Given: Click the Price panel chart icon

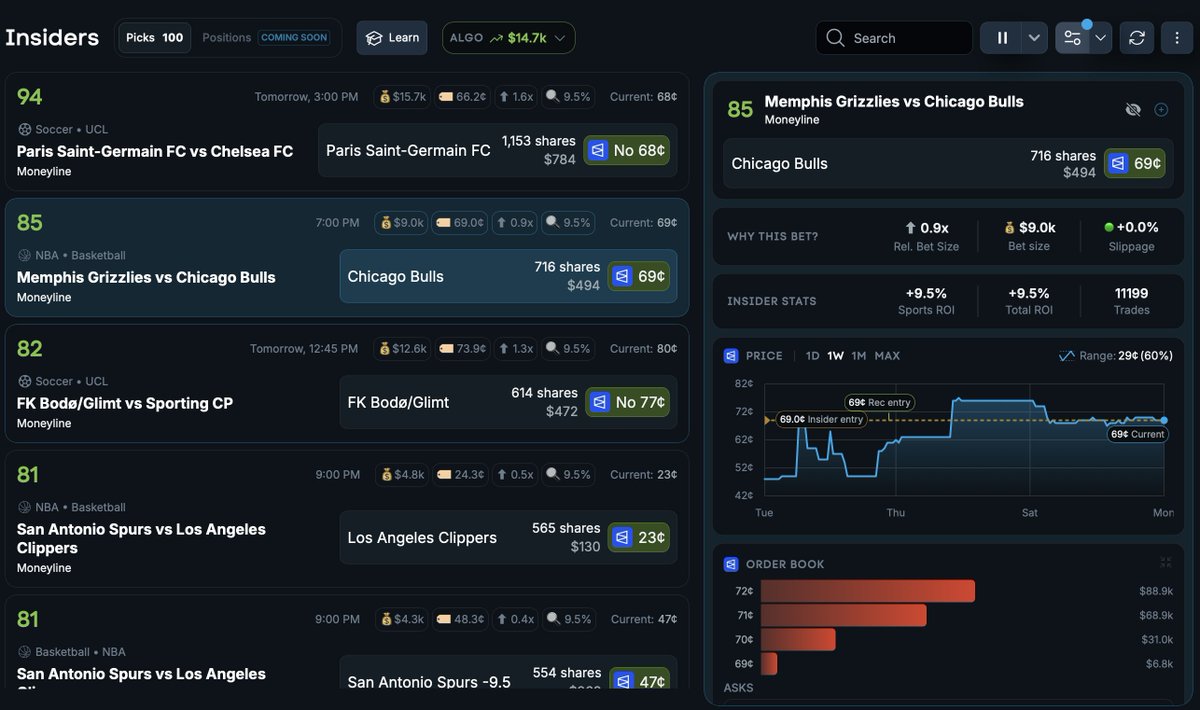Looking at the screenshot, I should pos(729,355).
